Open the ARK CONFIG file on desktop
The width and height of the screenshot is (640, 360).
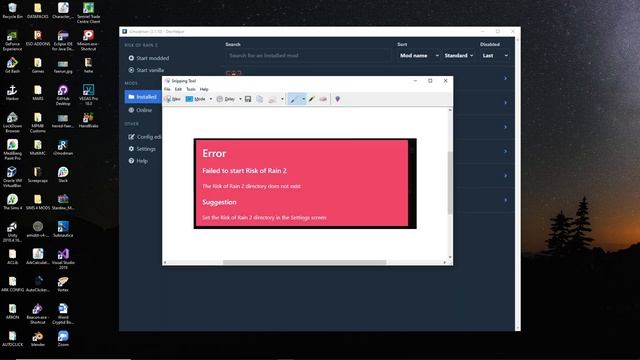(x=12, y=284)
